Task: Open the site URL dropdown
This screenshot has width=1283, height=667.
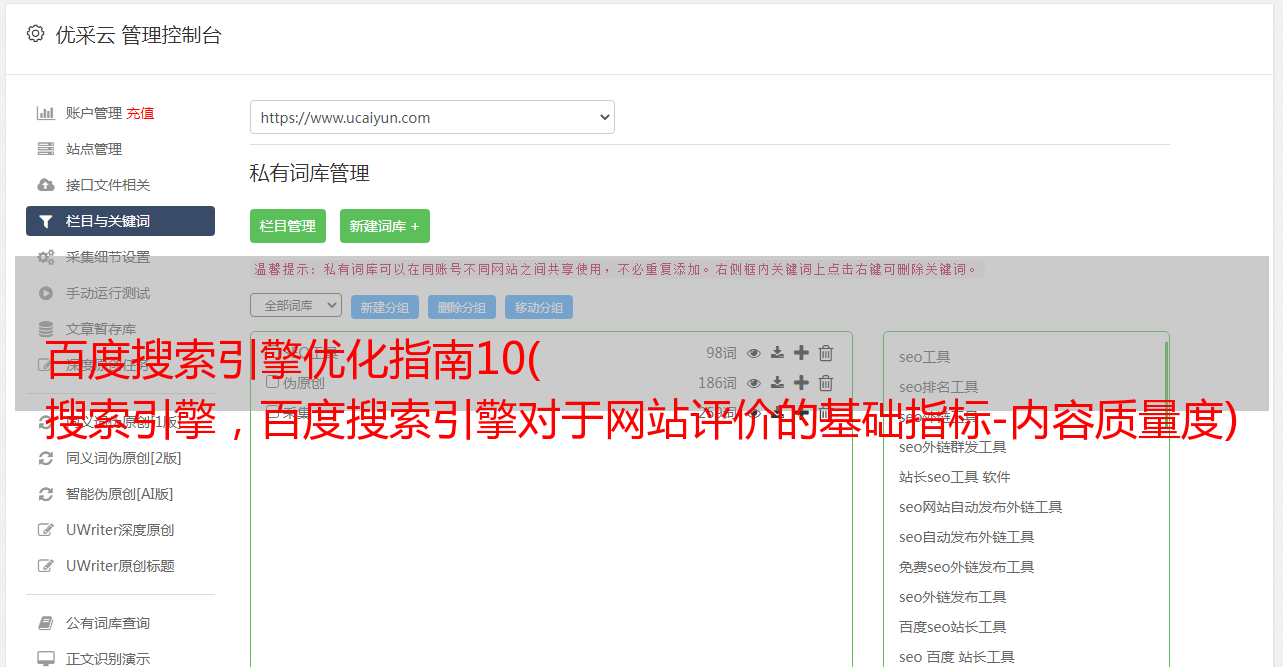Action: (432, 117)
